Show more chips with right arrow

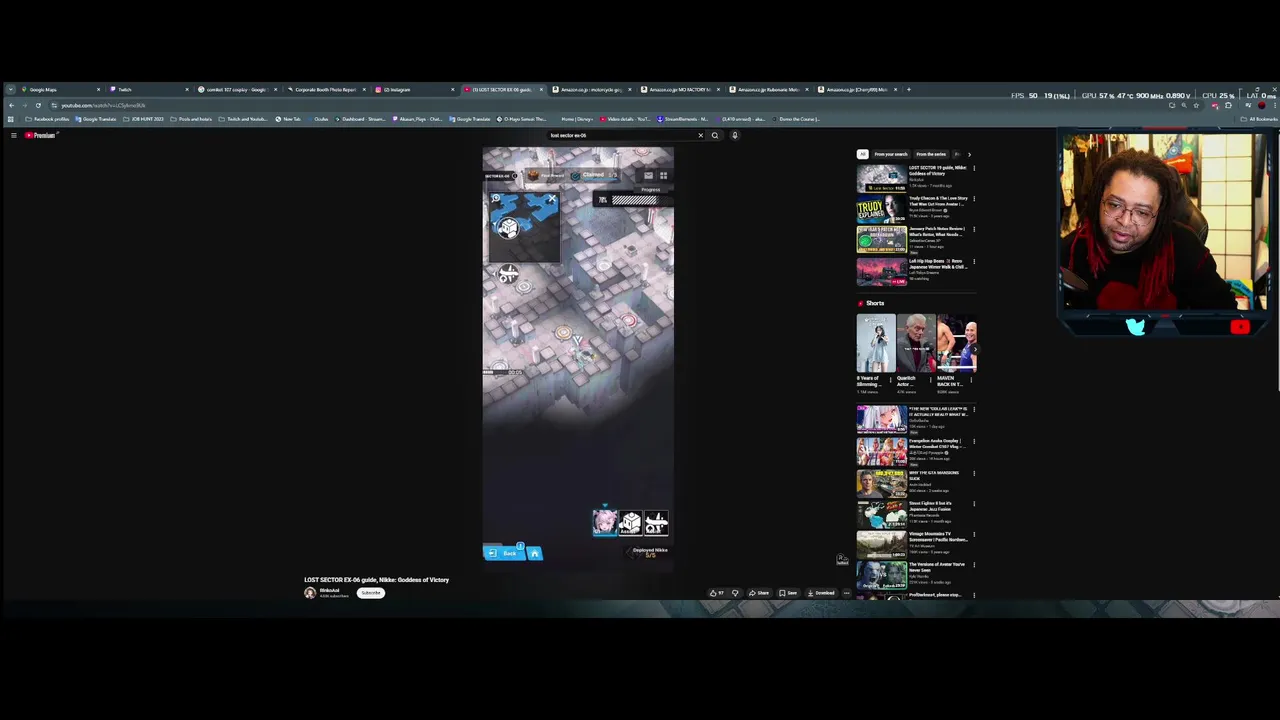968,154
